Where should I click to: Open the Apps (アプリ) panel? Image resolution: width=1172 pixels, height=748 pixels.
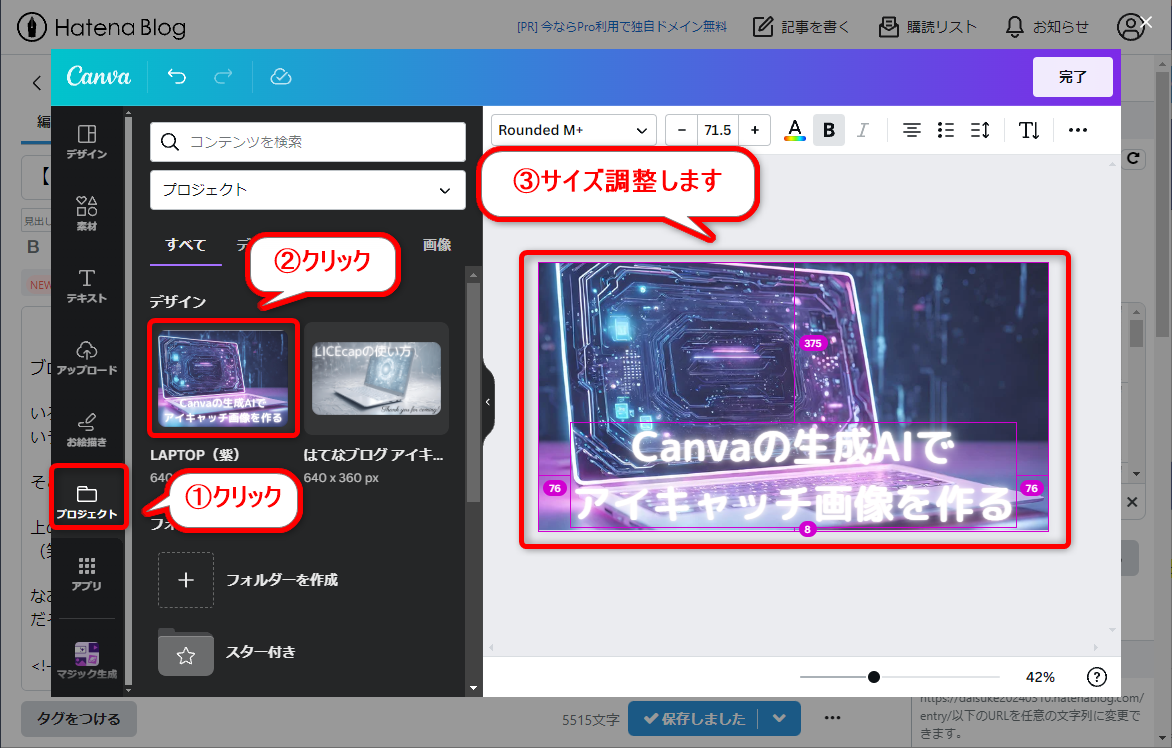(87, 574)
